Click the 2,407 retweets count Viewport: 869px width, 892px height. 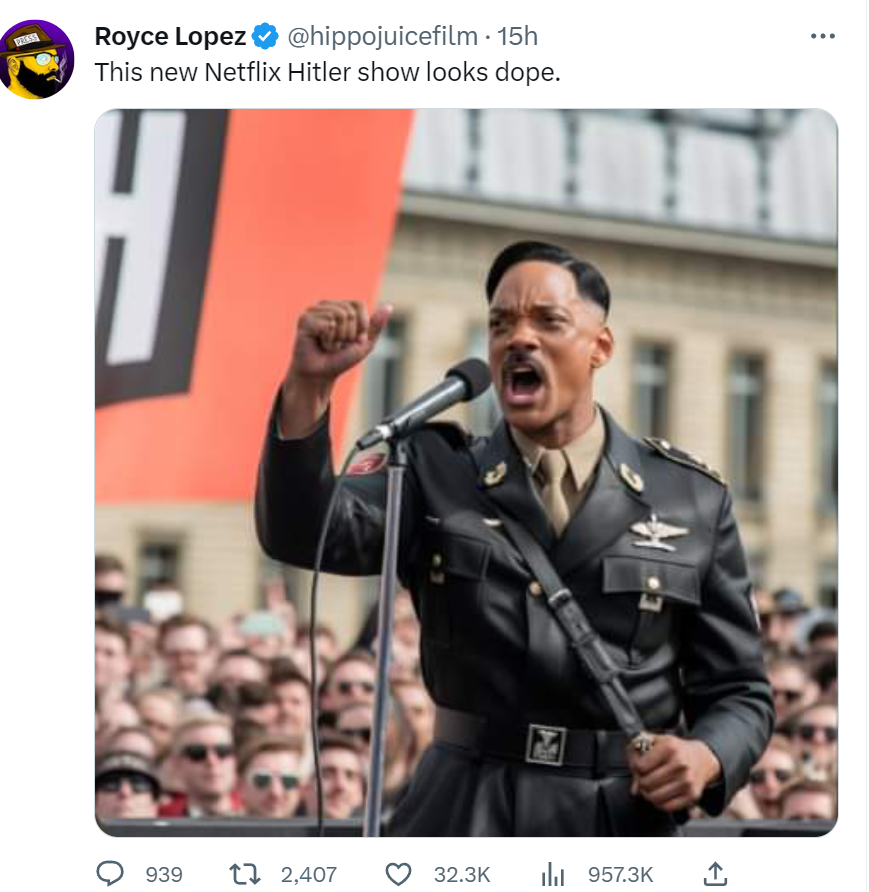coord(308,874)
